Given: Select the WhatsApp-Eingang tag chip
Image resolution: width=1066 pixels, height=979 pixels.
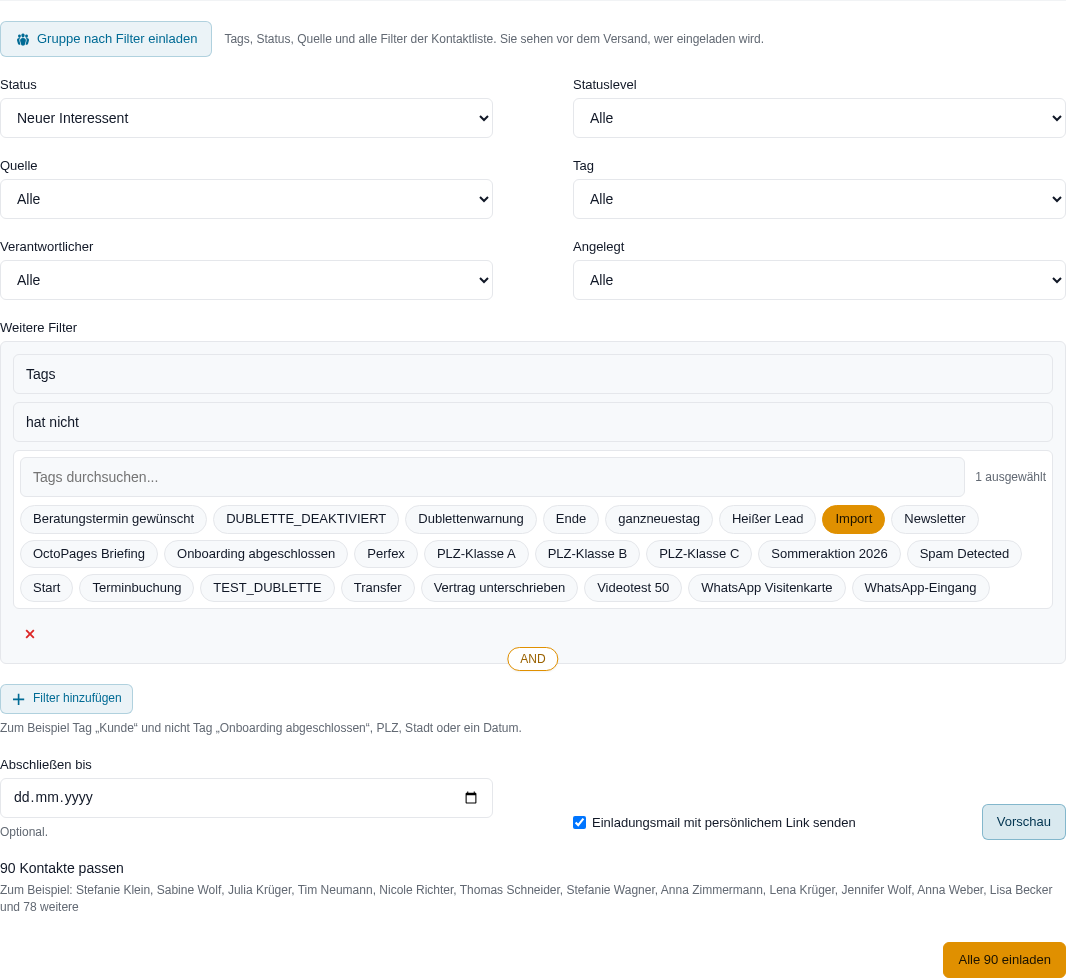Looking at the screenshot, I should pos(920,588).
